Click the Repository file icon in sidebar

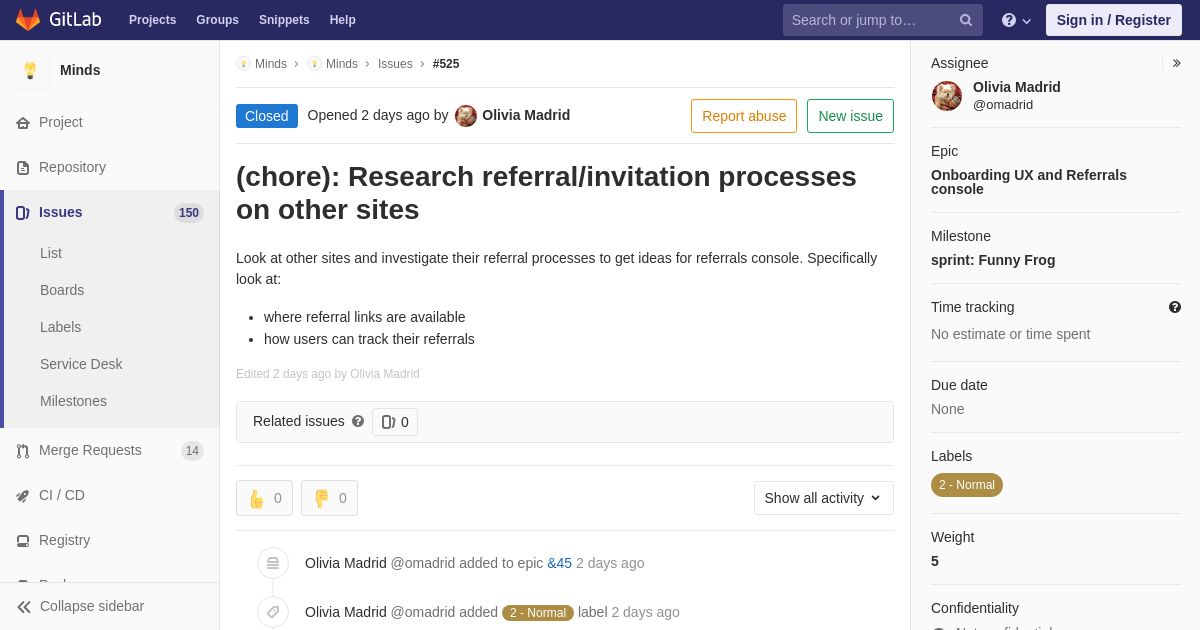pos(23,168)
